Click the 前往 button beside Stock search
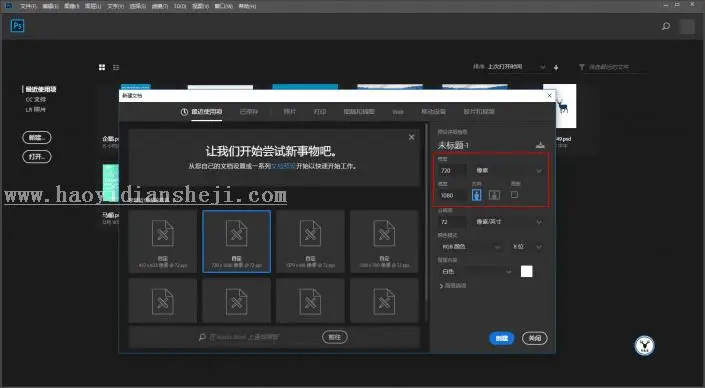 point(335,337)
